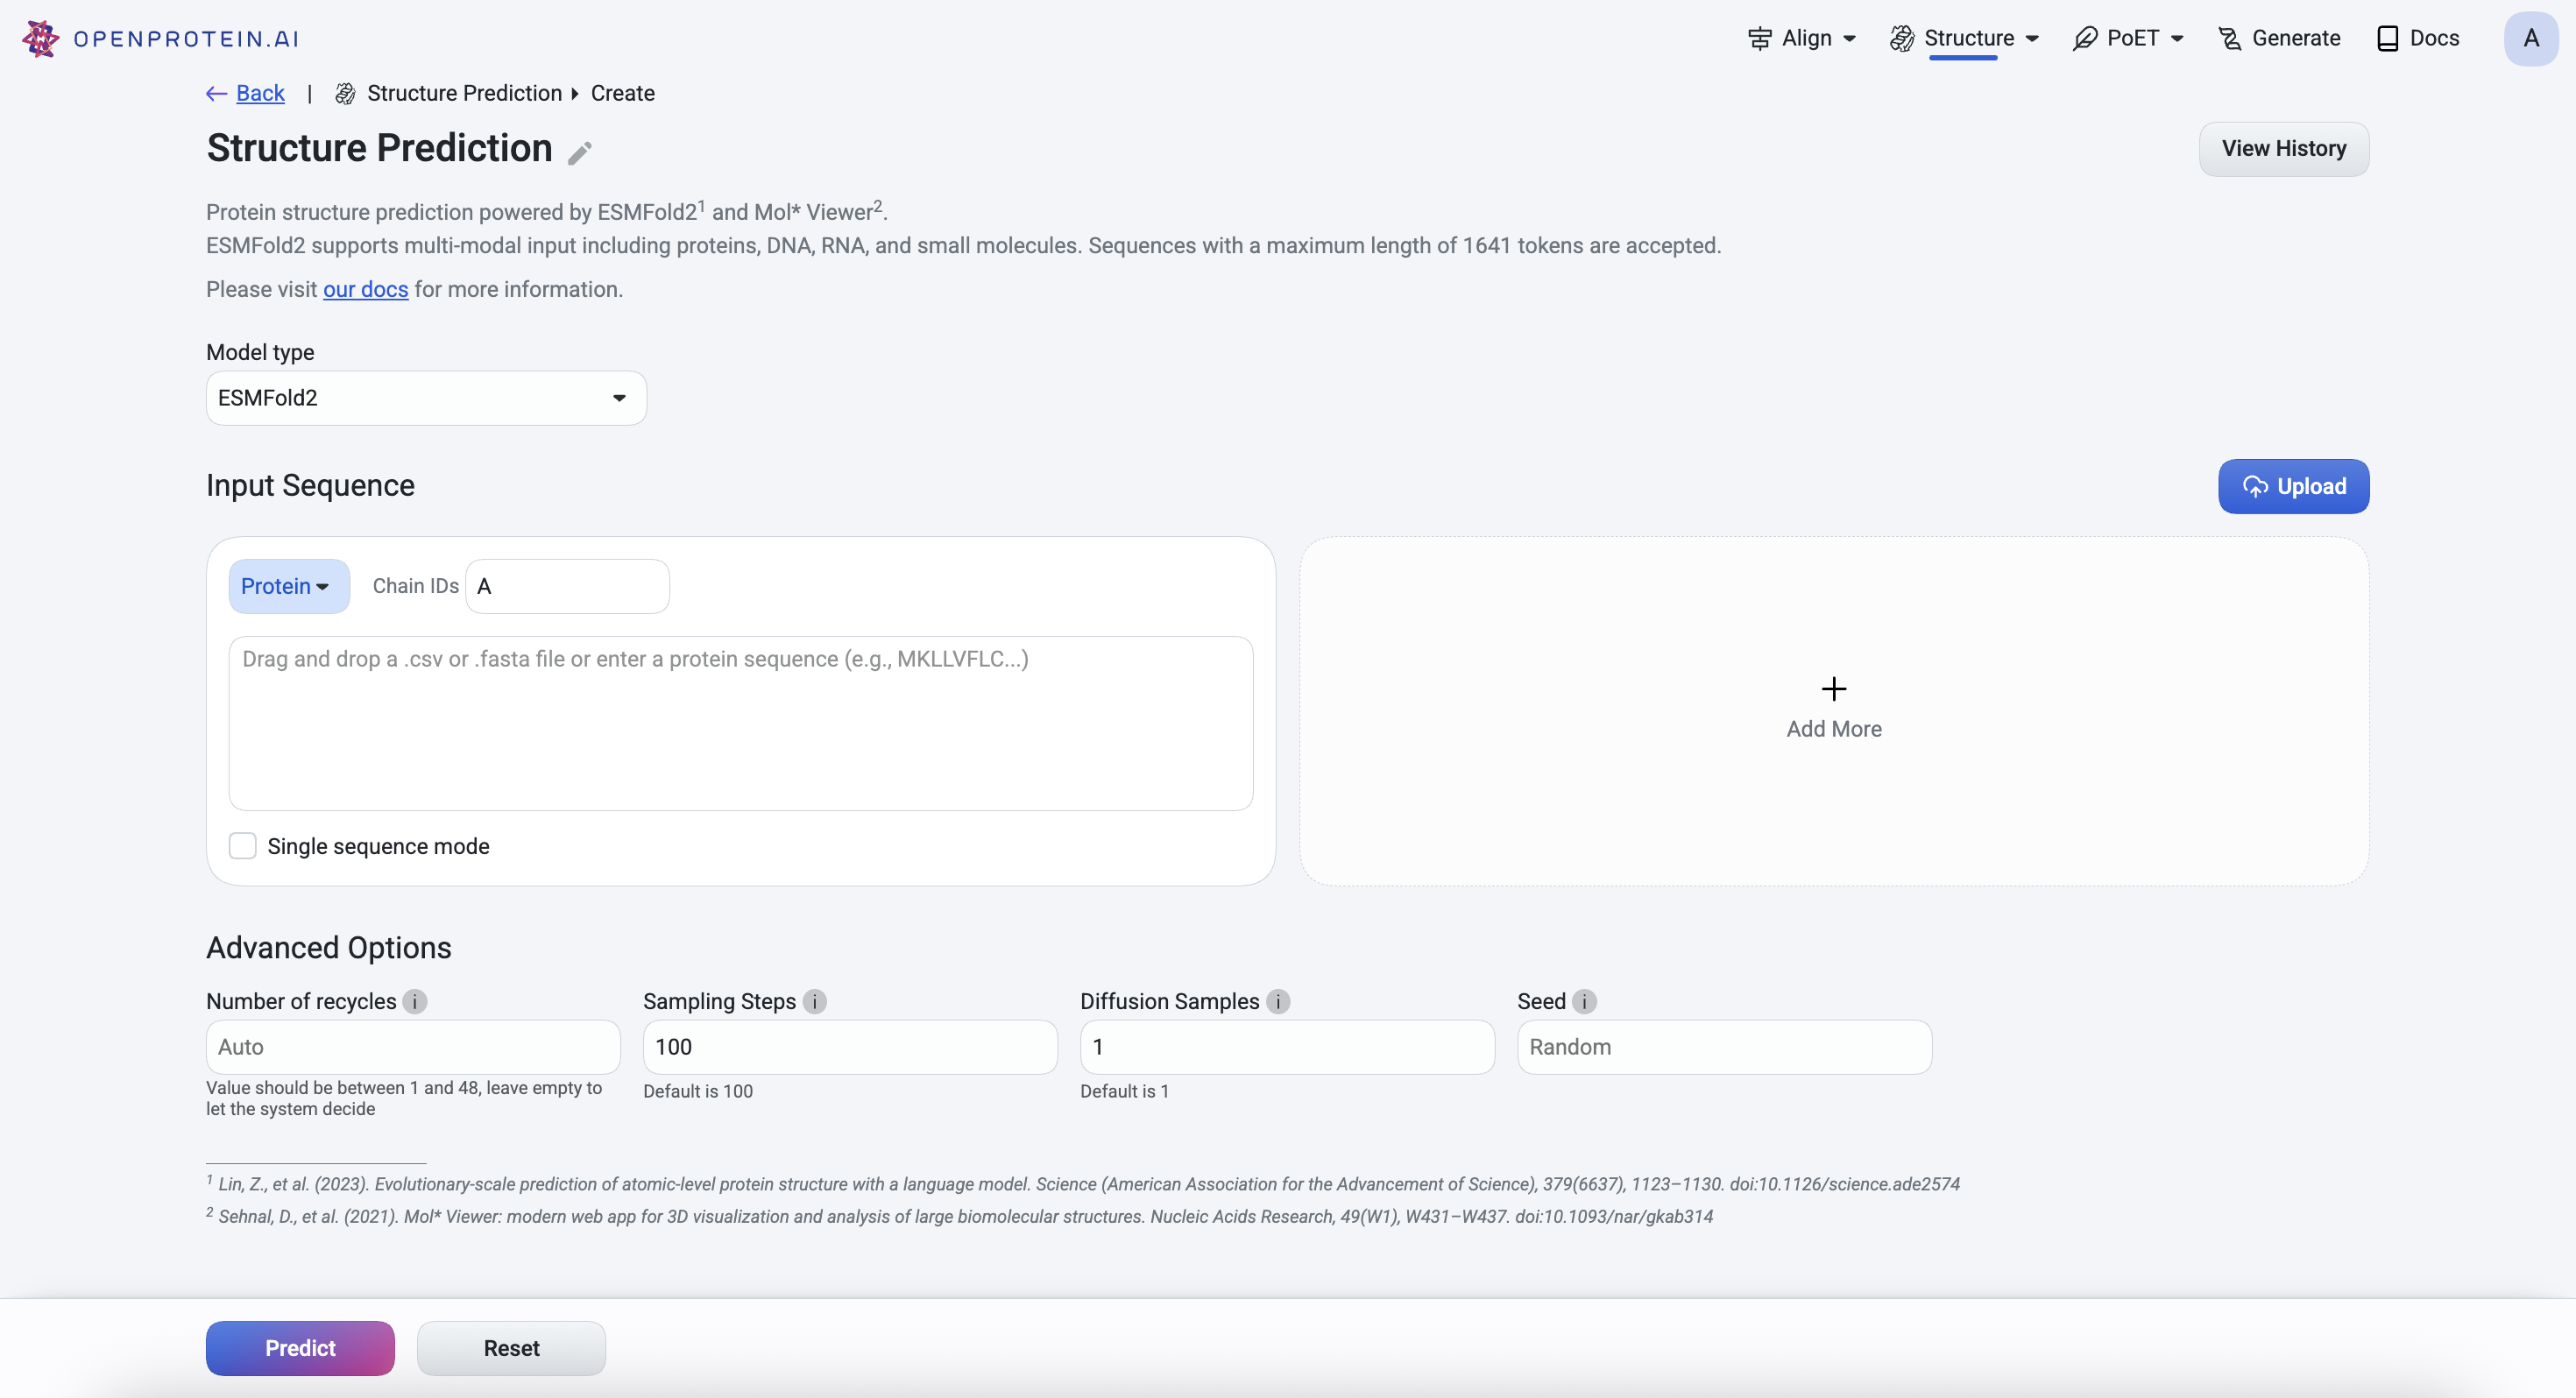The height and width of the screenshot is (1398, 2576).
Task: Open the Model type ESMFold2 dropdown
Action: [x=426, y=398]
